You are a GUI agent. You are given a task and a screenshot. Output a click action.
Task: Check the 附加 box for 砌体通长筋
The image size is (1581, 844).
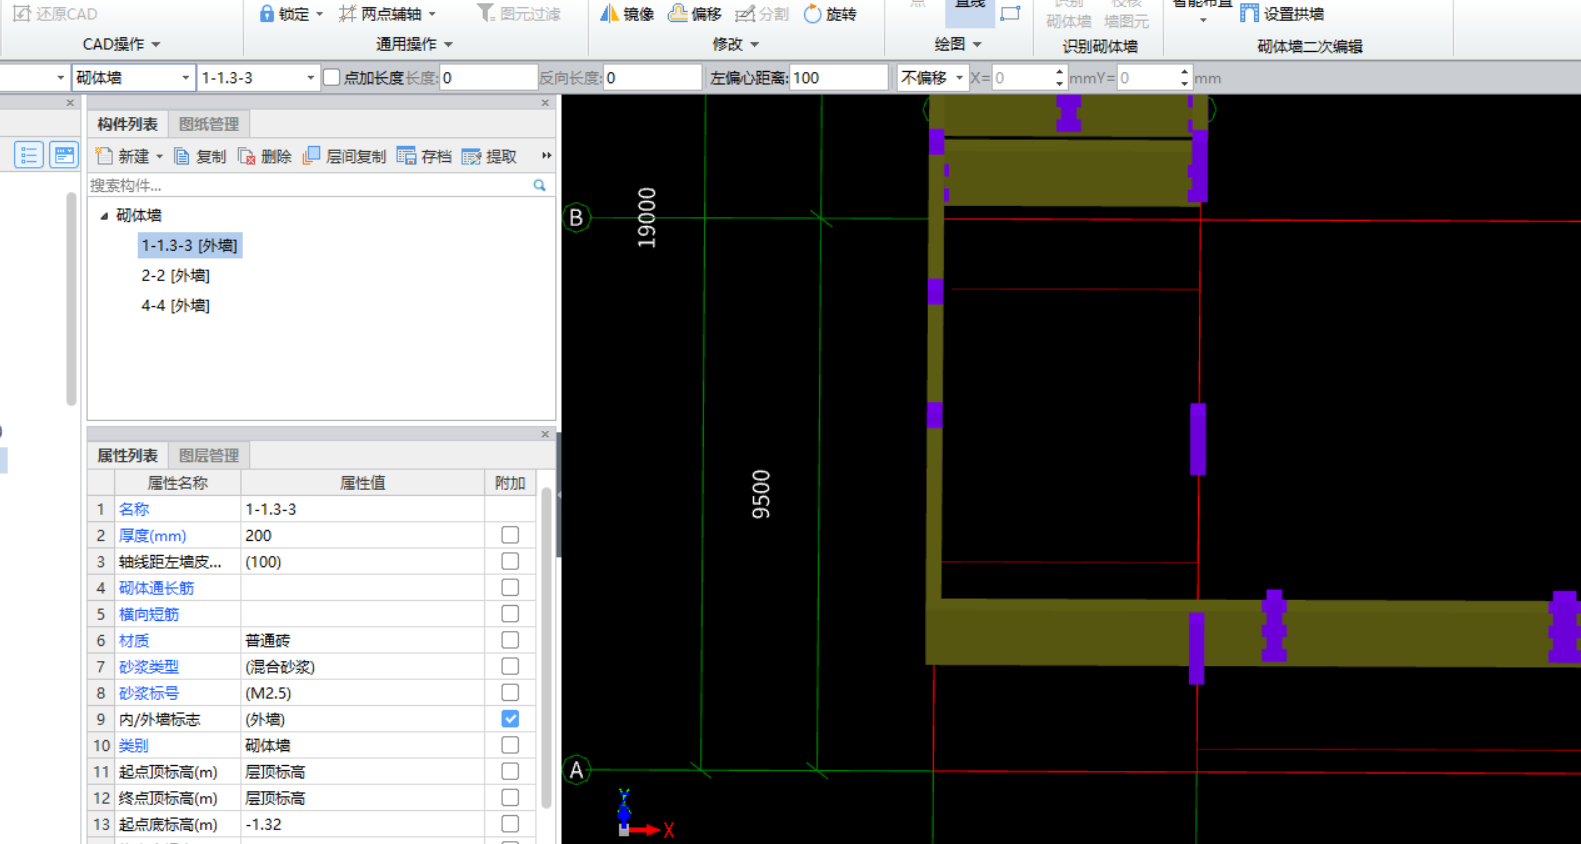click(510, 587)
